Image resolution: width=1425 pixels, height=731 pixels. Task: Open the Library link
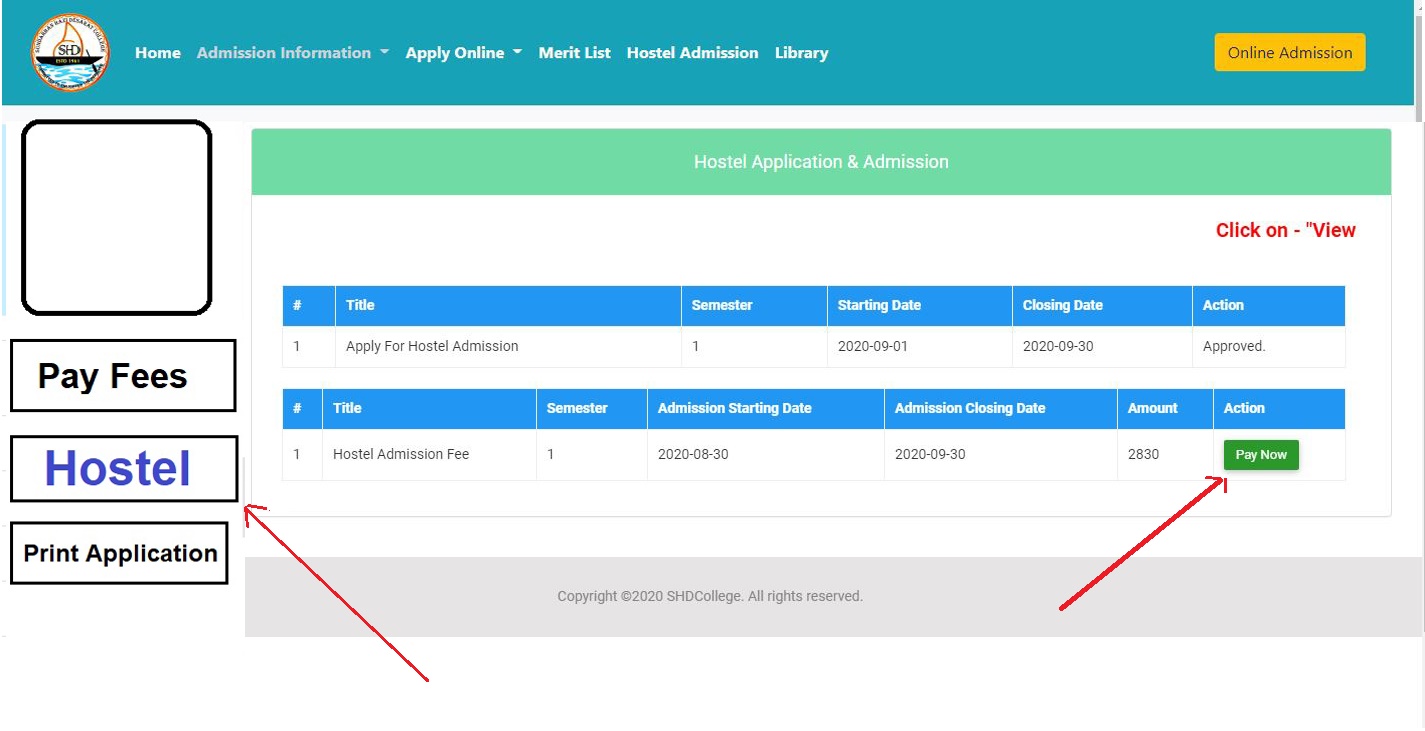point(801,53)
